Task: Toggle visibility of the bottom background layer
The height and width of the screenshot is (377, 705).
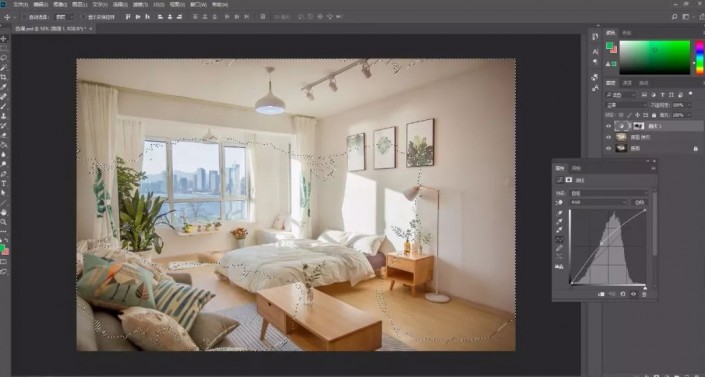Action: click(609, 148)
